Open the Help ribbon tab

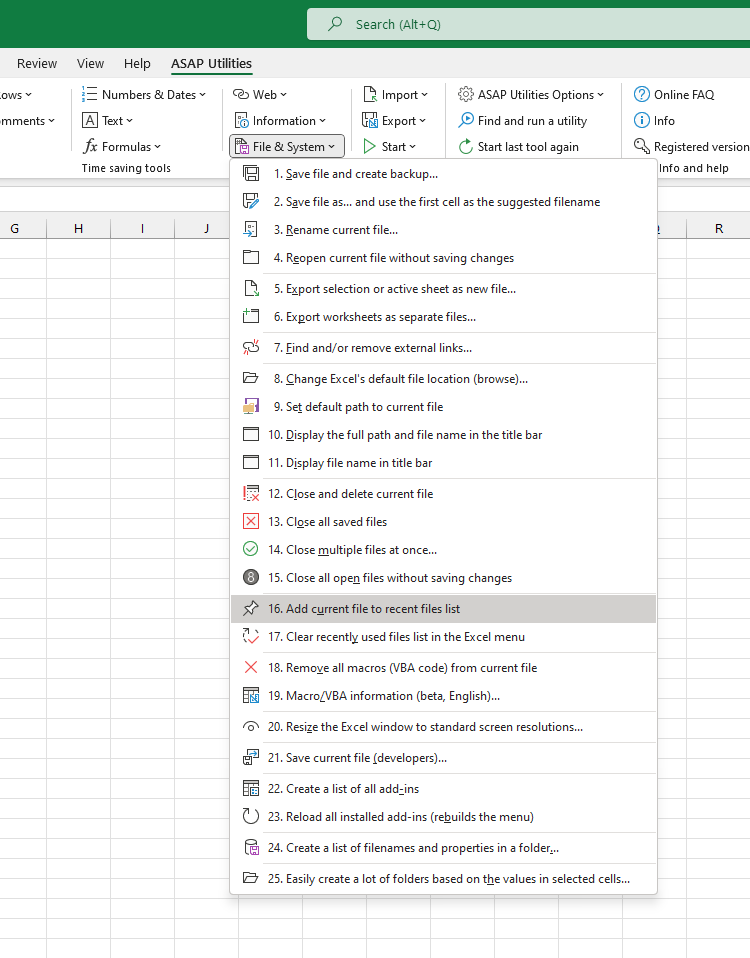[137, 64]
